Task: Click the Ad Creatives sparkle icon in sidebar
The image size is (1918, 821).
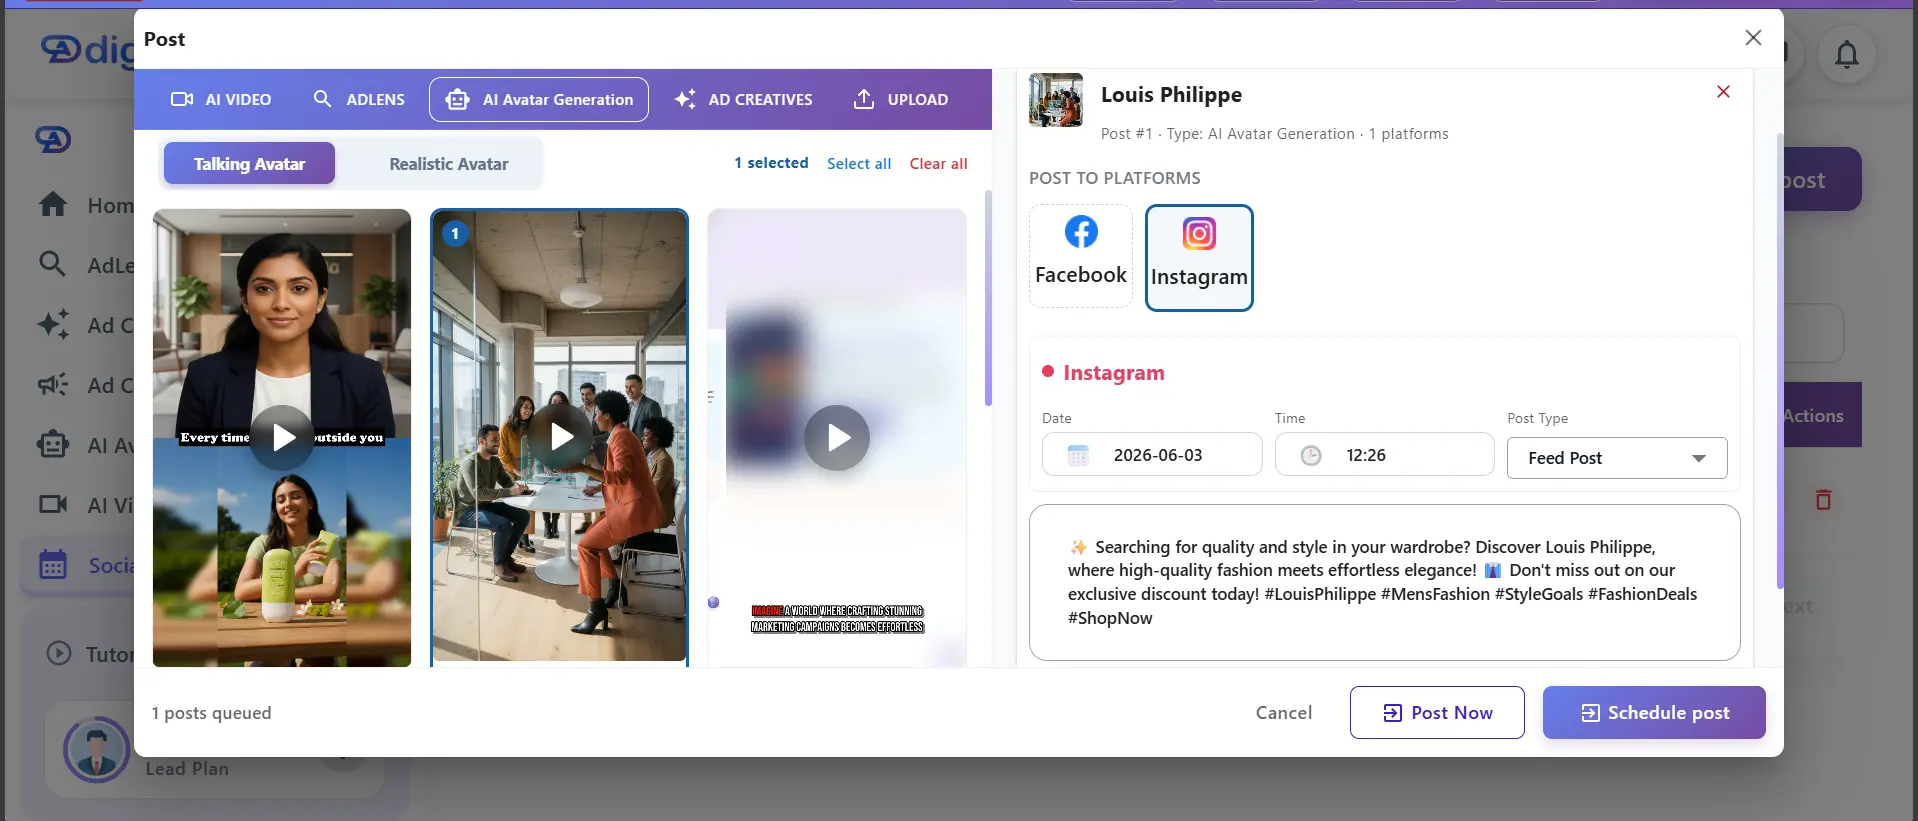Action: click(x=53, y=325)
